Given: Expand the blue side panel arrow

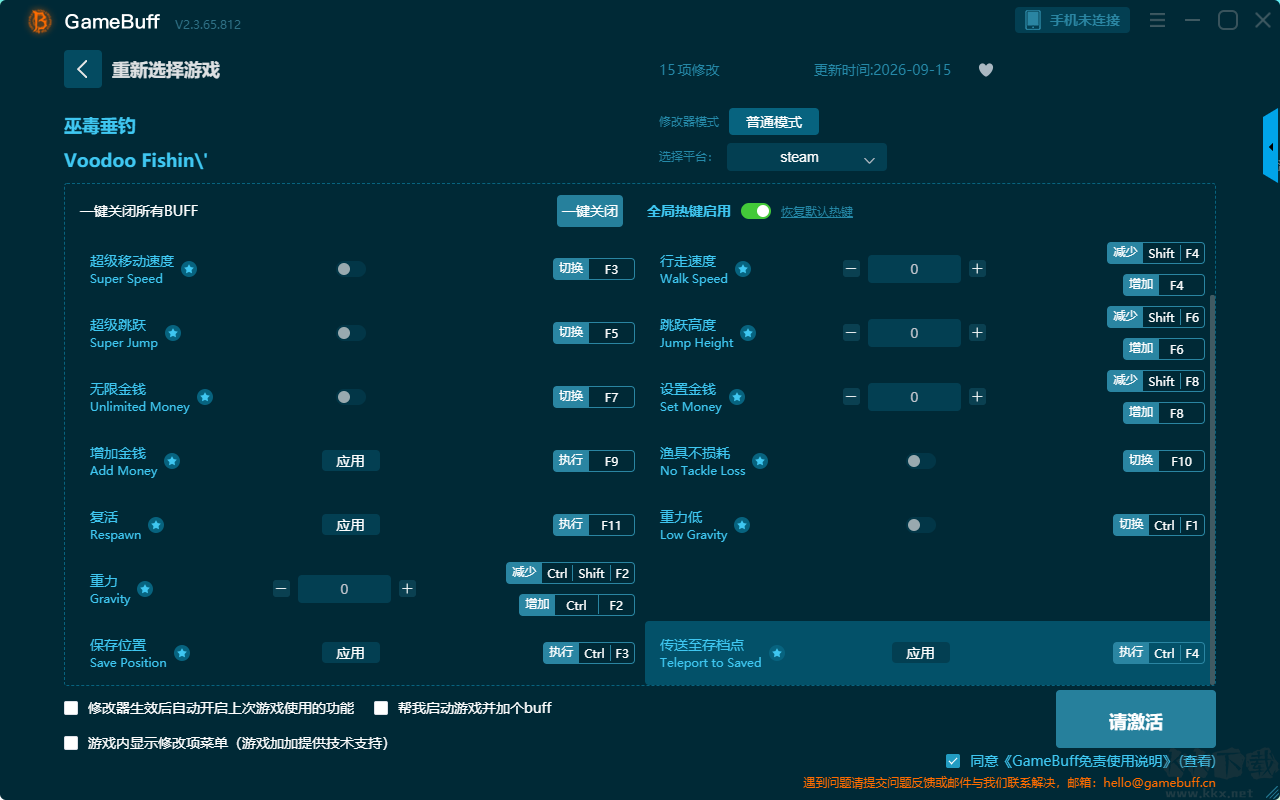Looking at the screenshot, I should [x=1271, y=146].
